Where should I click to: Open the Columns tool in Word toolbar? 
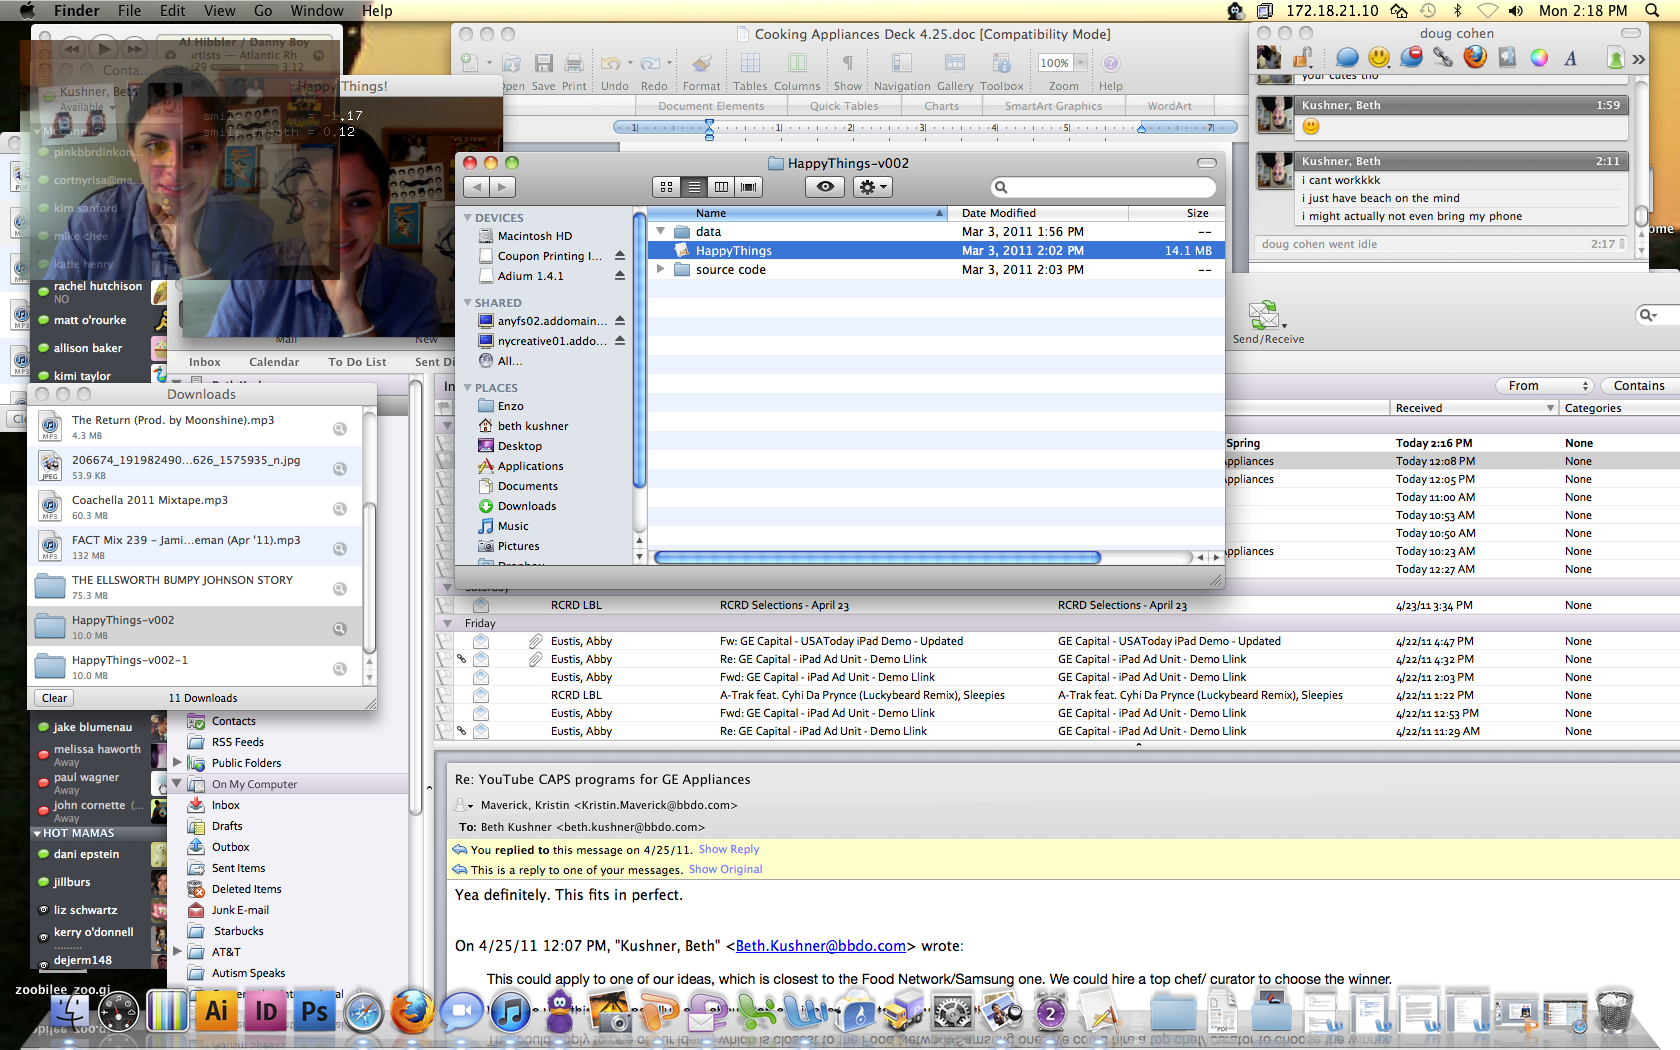click(x=797, y=72)
